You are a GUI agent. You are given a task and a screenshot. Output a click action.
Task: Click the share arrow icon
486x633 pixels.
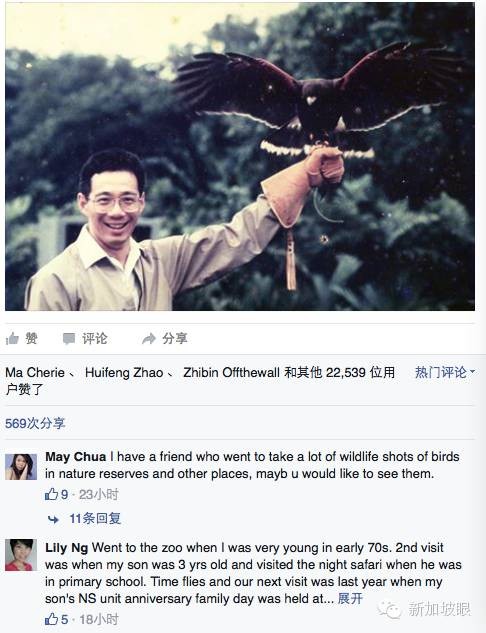click(x=149, y=339)
